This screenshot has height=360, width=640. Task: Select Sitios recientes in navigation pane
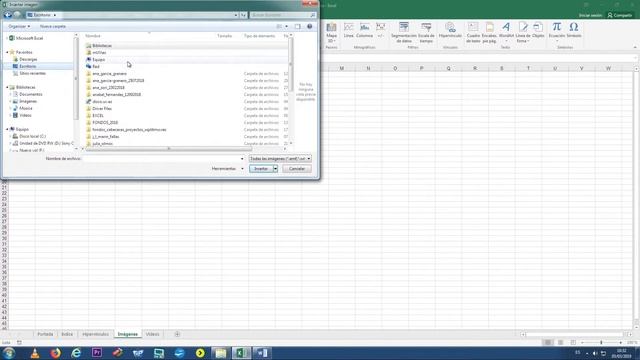pyautogui.click(x=32, y=73)
